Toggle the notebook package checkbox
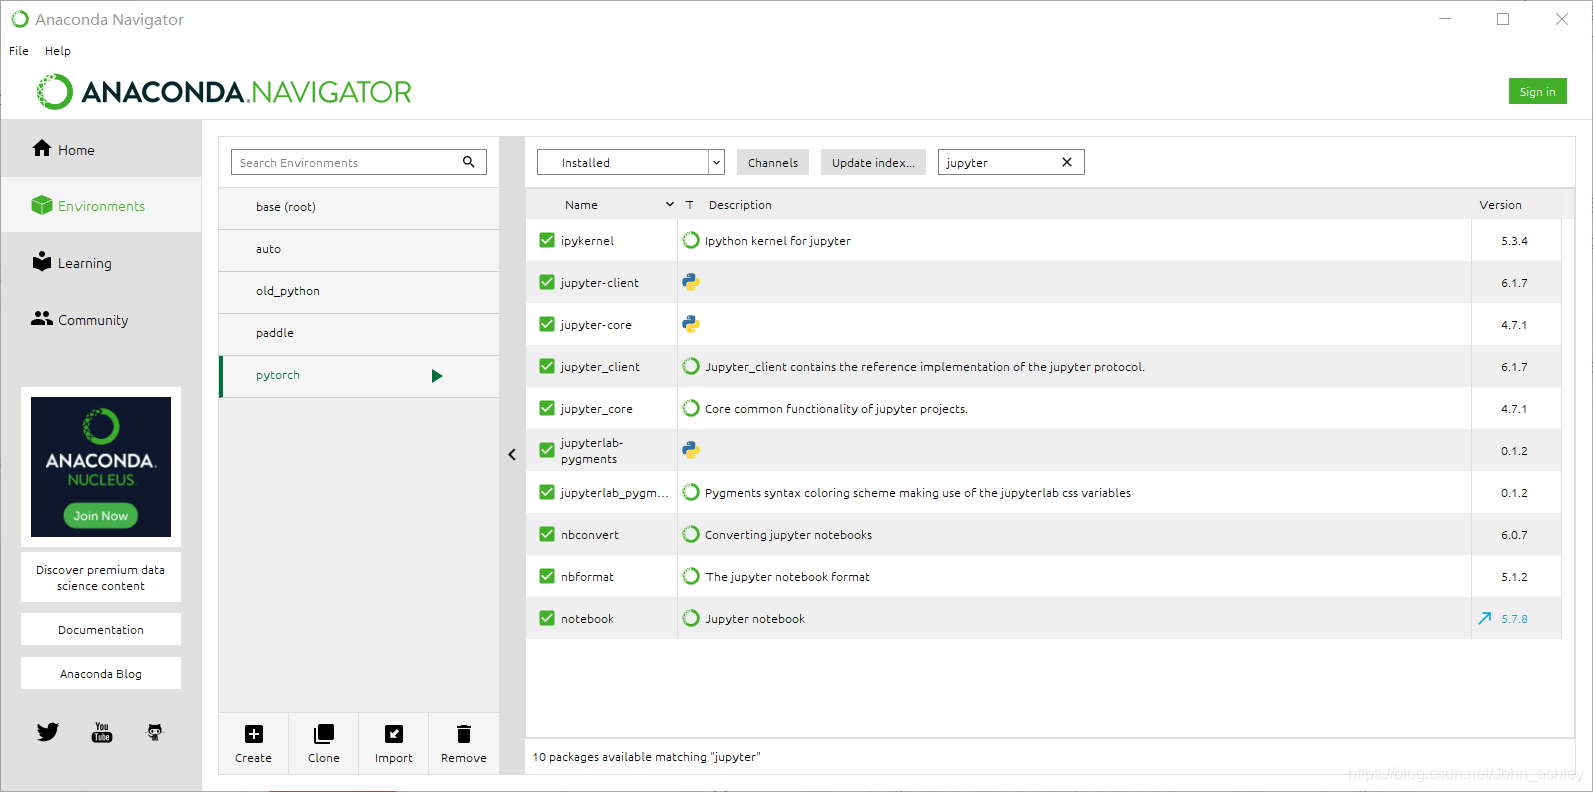1593x792 pixels. (547, 618)
